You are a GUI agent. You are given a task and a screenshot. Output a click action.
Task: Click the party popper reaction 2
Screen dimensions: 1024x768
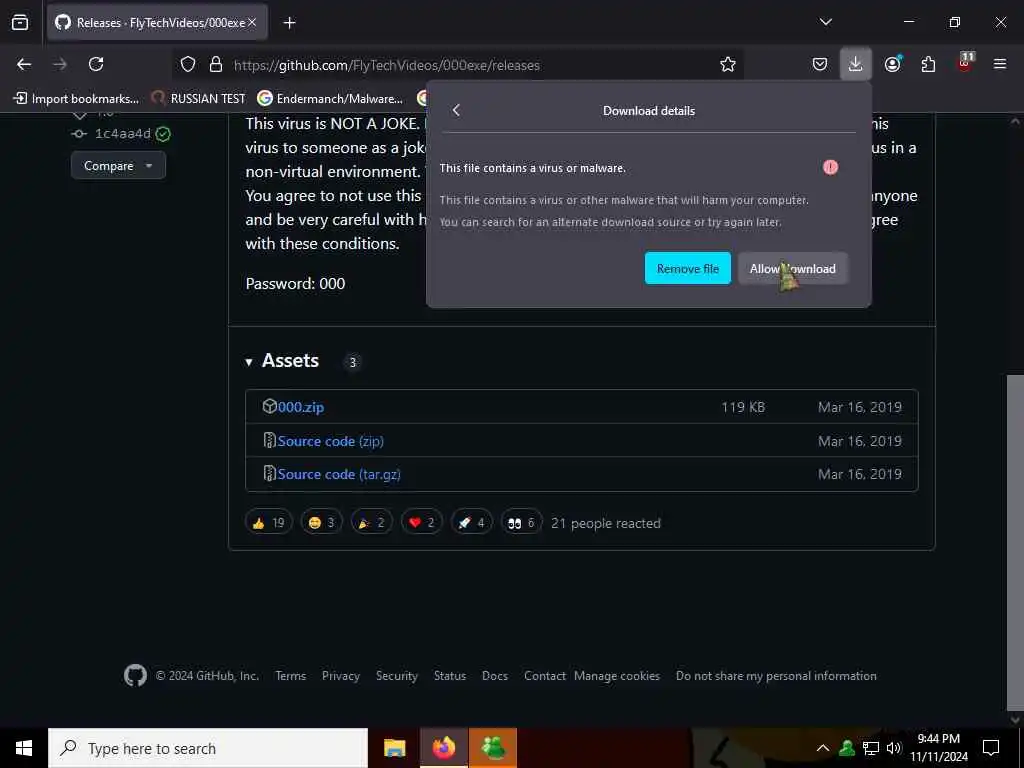point(372,522)
